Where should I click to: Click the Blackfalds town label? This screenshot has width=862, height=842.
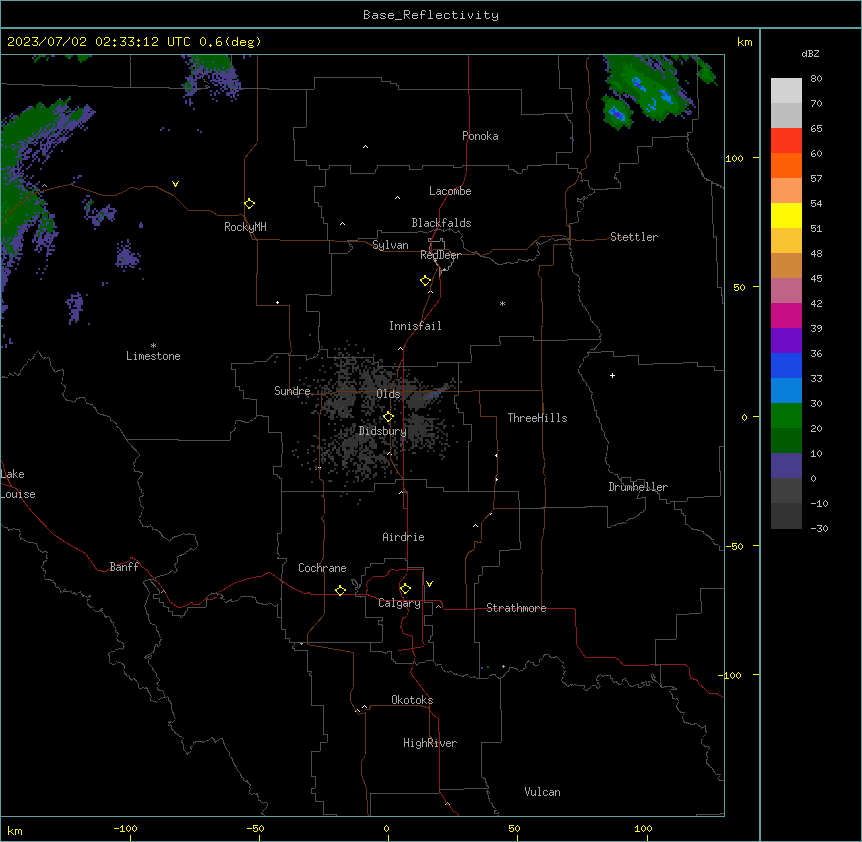[441, 223]
